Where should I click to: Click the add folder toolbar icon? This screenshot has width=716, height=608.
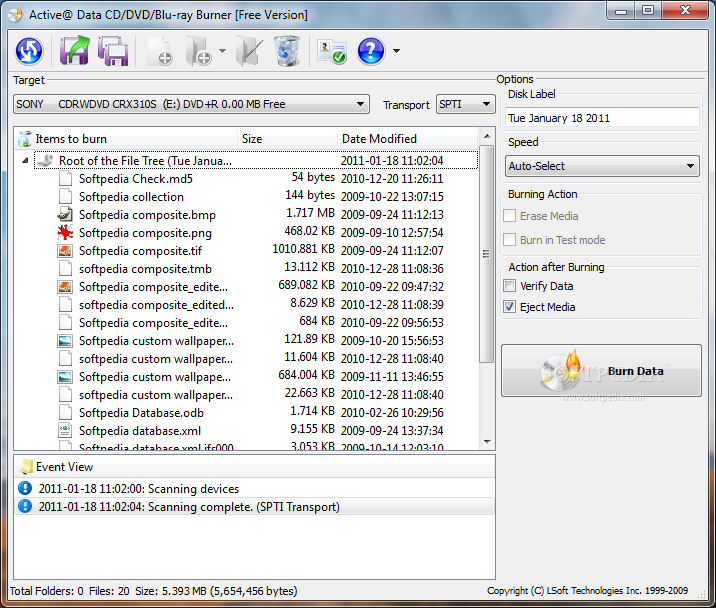[x=198, y=52]
